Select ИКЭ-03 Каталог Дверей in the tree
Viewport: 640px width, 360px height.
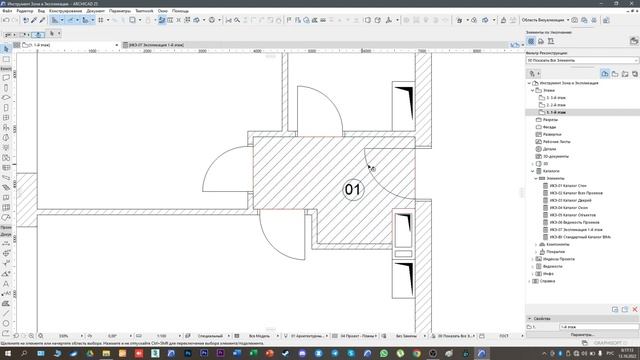pos(570,200)
